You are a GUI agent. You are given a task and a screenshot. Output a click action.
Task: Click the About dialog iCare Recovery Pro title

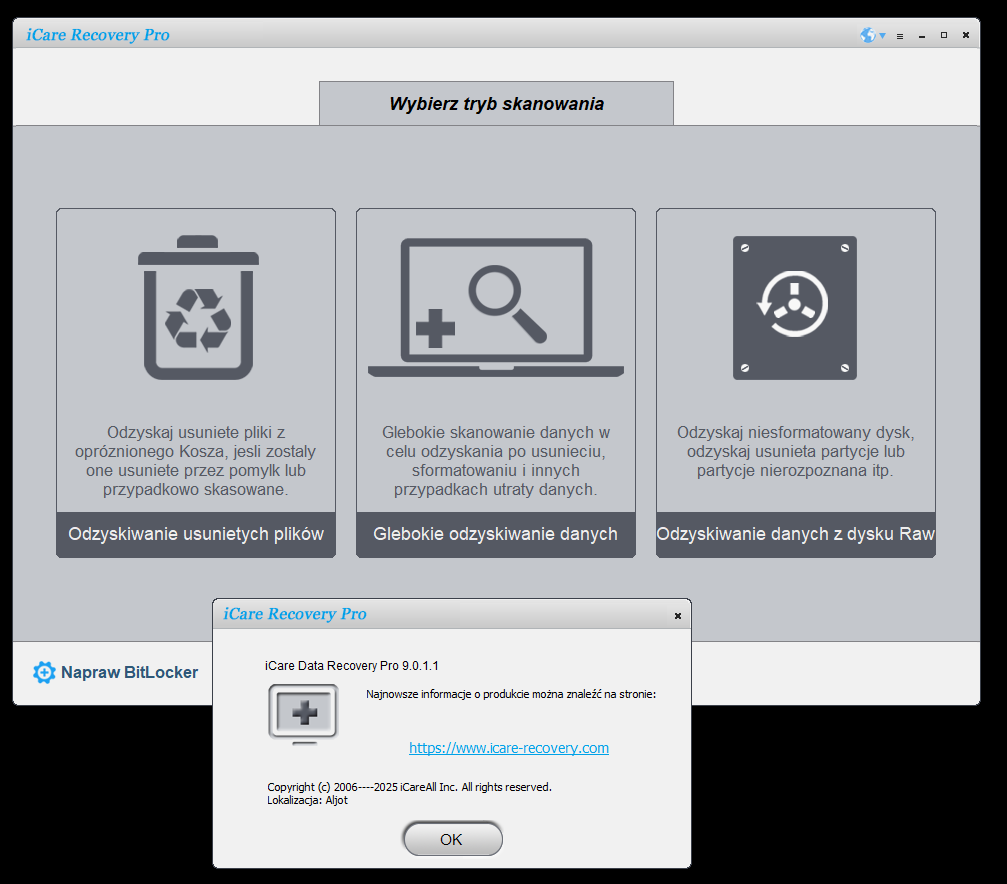pyautogui.click(x=295, y=614)
